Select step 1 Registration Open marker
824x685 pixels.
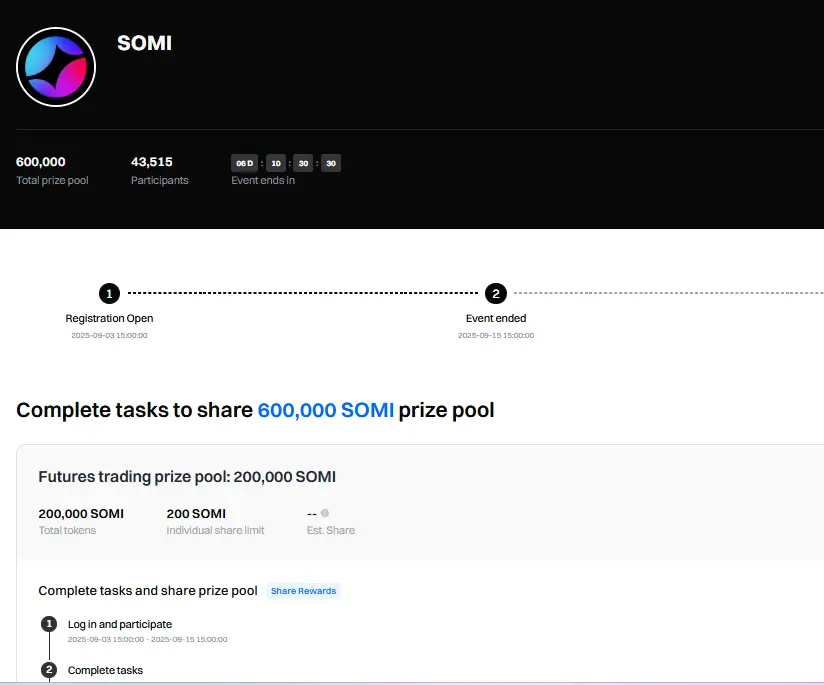[109, 293]
